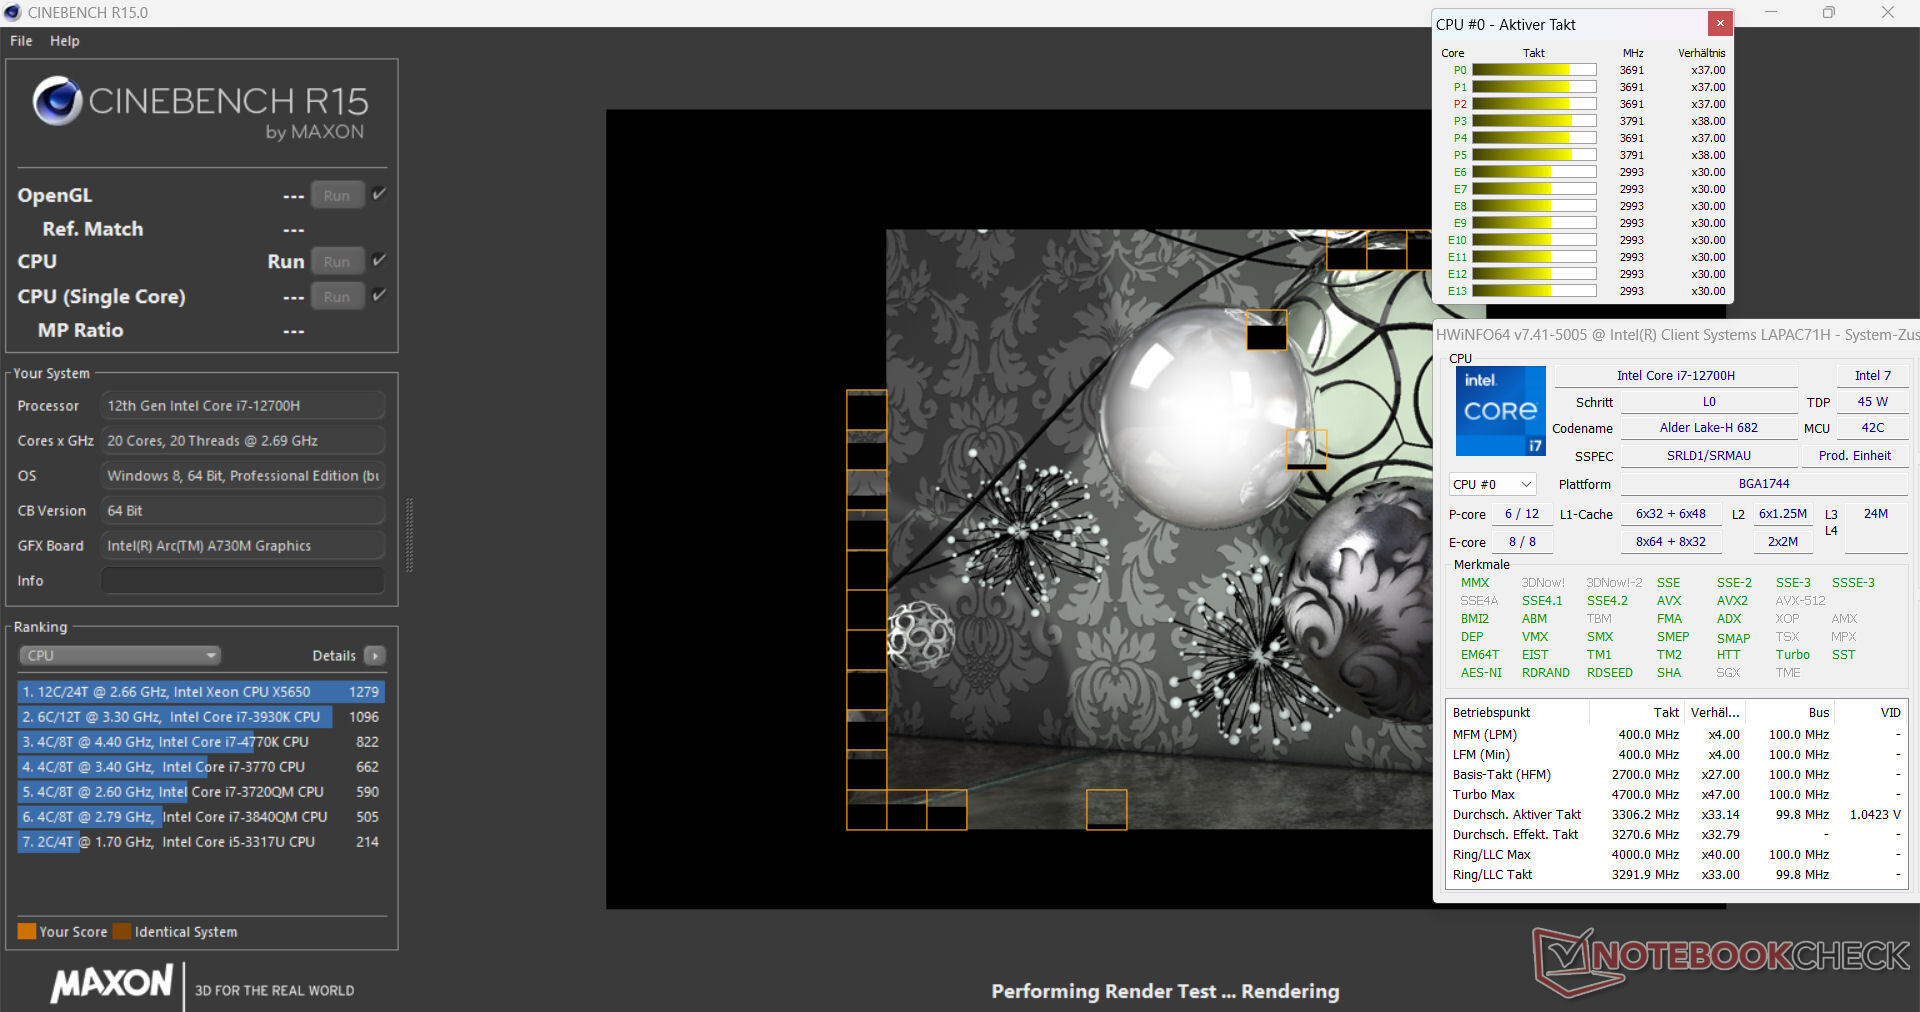Toggle the CPU test checkbox
Image resolution: width=1920 pixels, height=1012 pixels.
379,260
